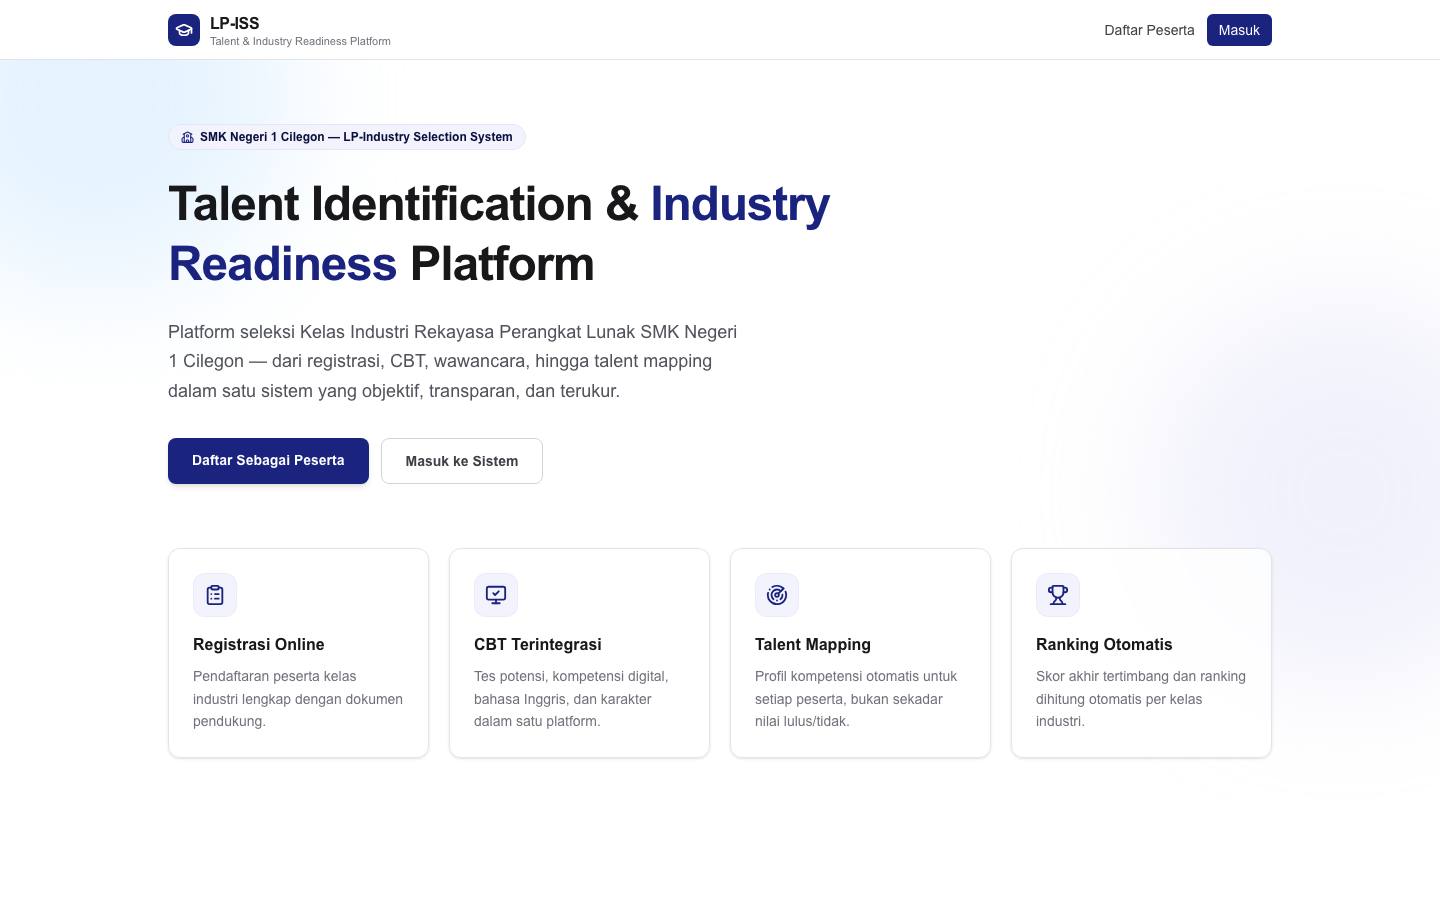Click the Profil kompetensi otomatis description
Viewport: 1440px width, 900px height.
(x=856, y=699)
